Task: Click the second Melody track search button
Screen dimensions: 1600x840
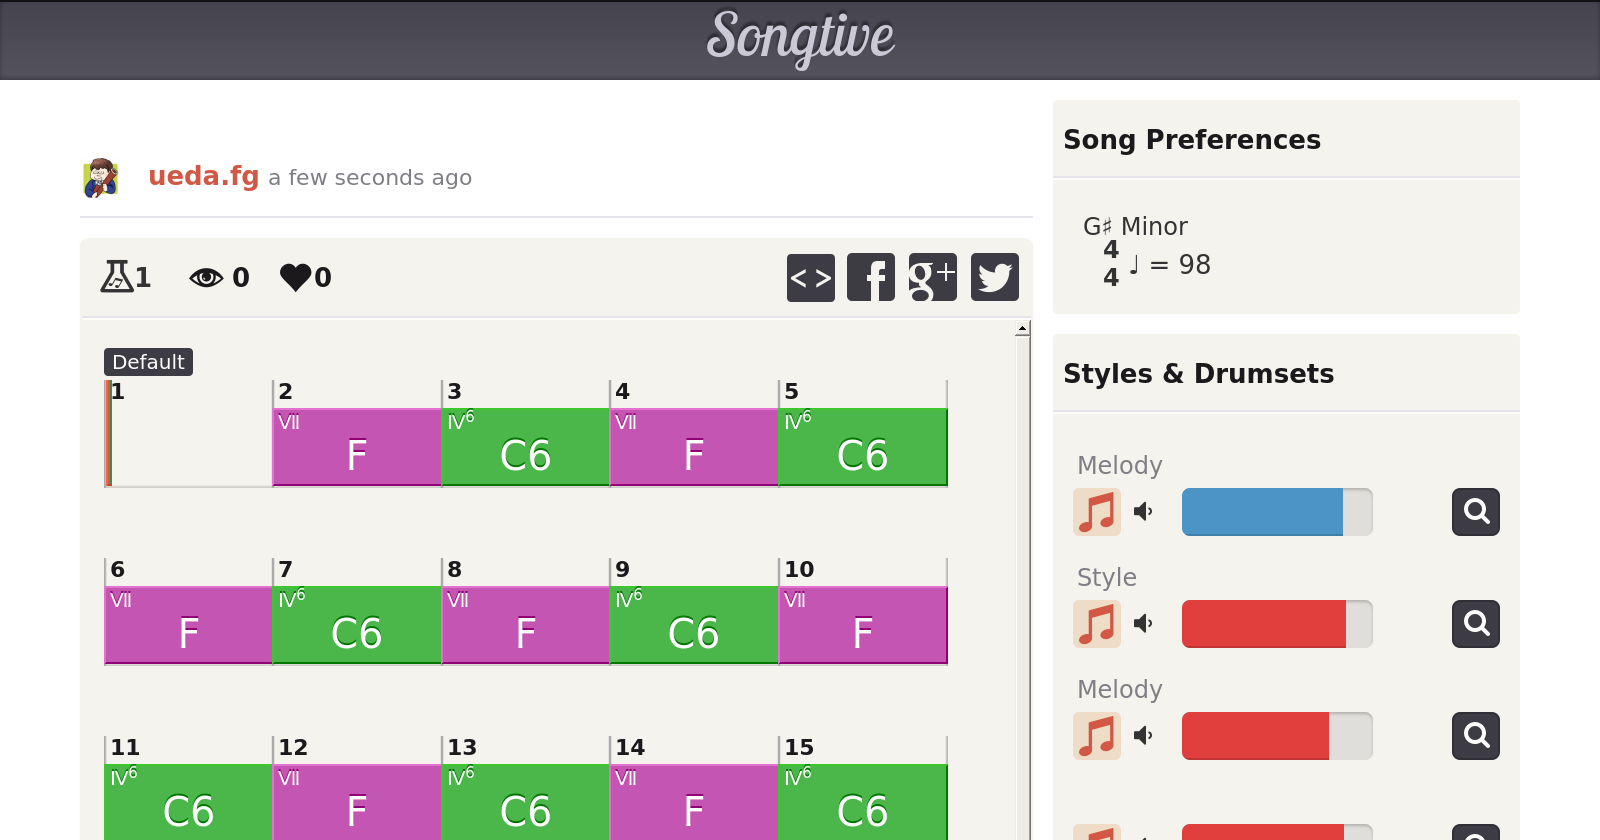Action: pyautogui.click(x=1475, y=736)
